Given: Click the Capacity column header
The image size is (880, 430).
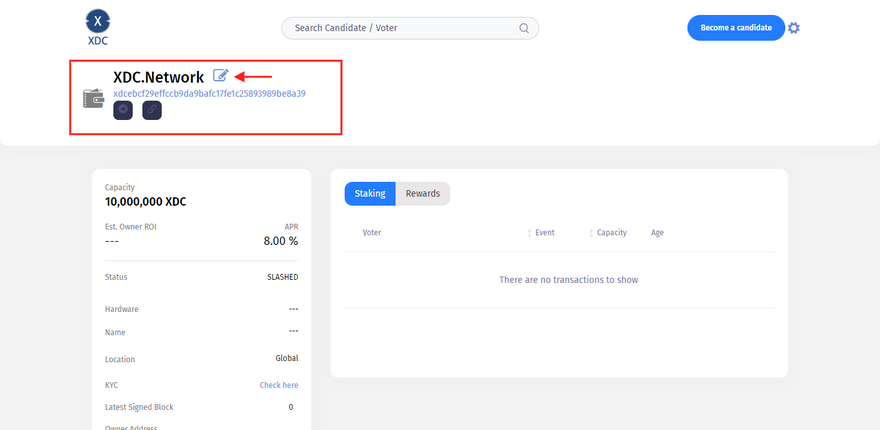Looking at the screenshot, I should click(612, 233).
